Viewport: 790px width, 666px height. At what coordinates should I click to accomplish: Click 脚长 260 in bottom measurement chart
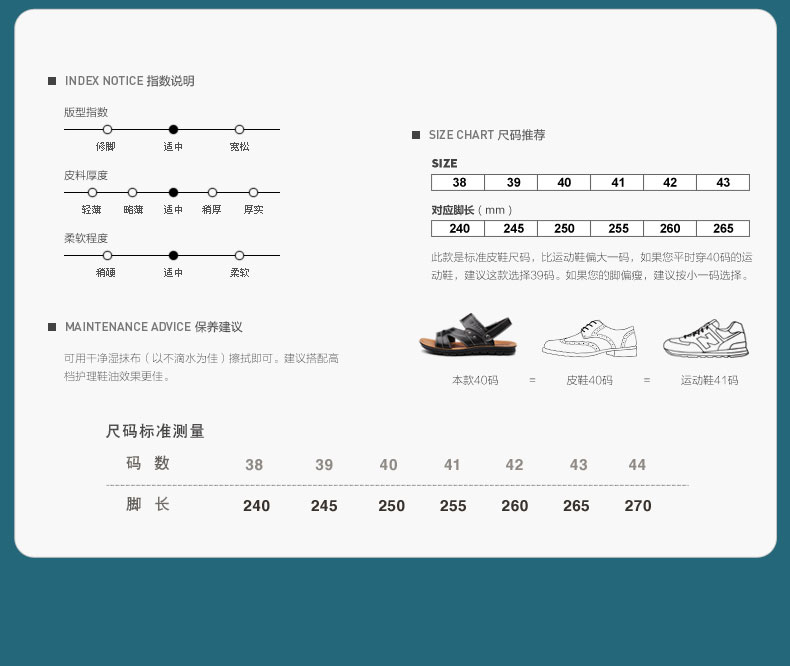coord(514,505)
